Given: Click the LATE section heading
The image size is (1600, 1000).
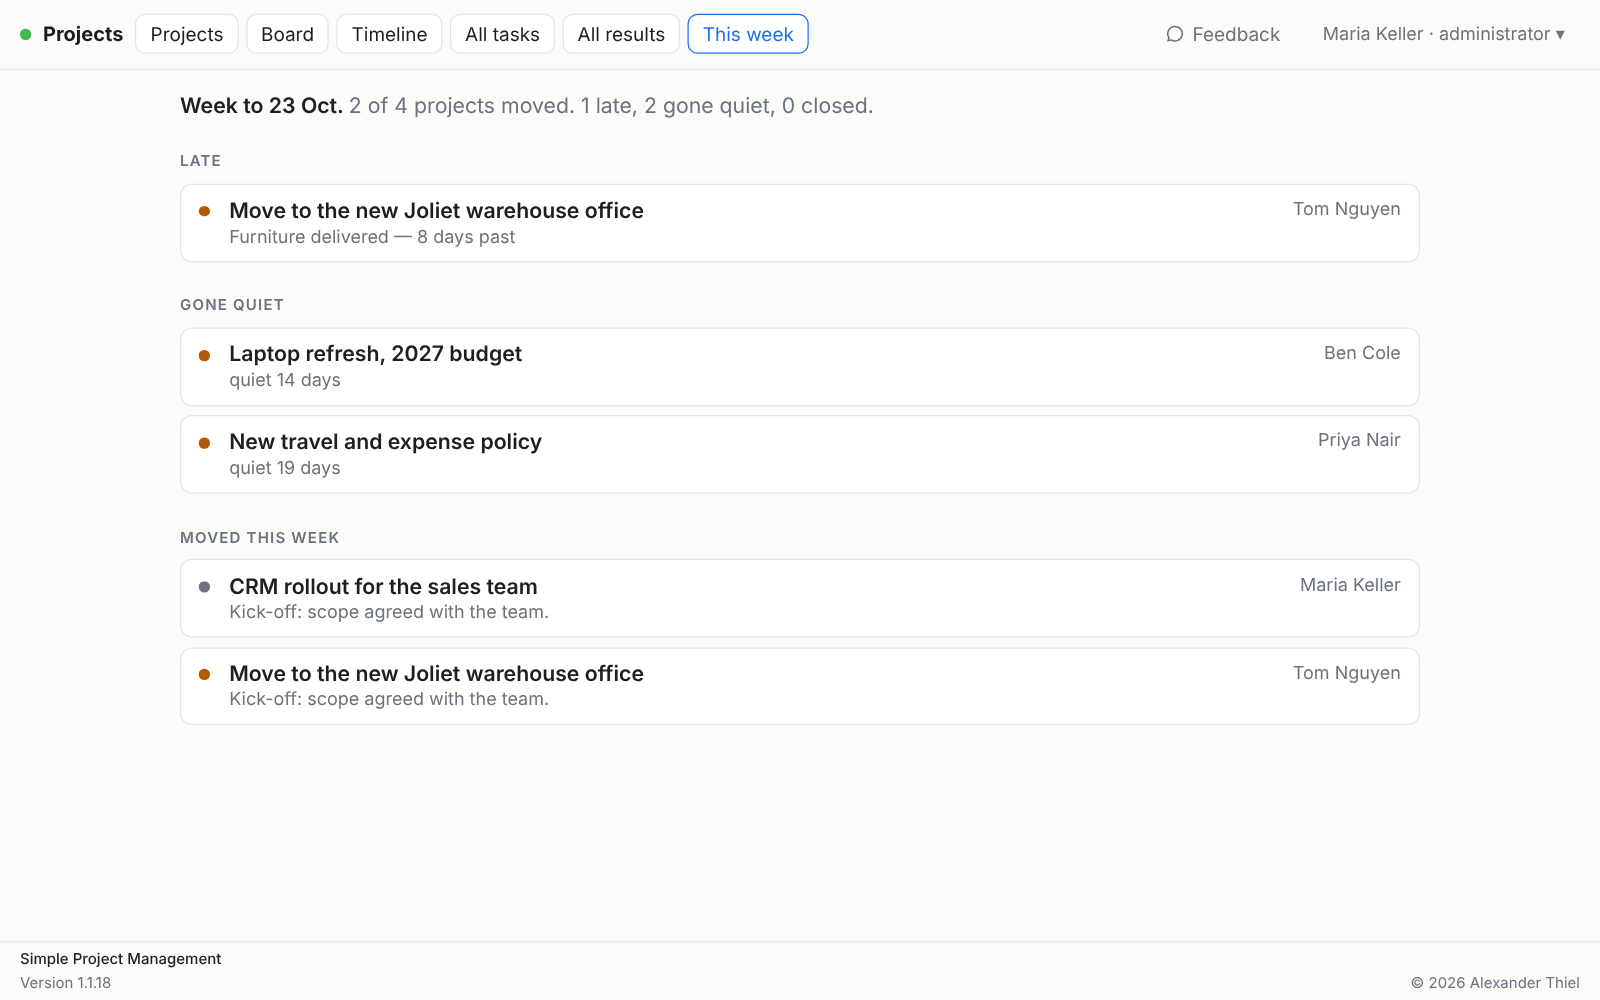Looking at the screenshot, I should [x=200, y=161].
